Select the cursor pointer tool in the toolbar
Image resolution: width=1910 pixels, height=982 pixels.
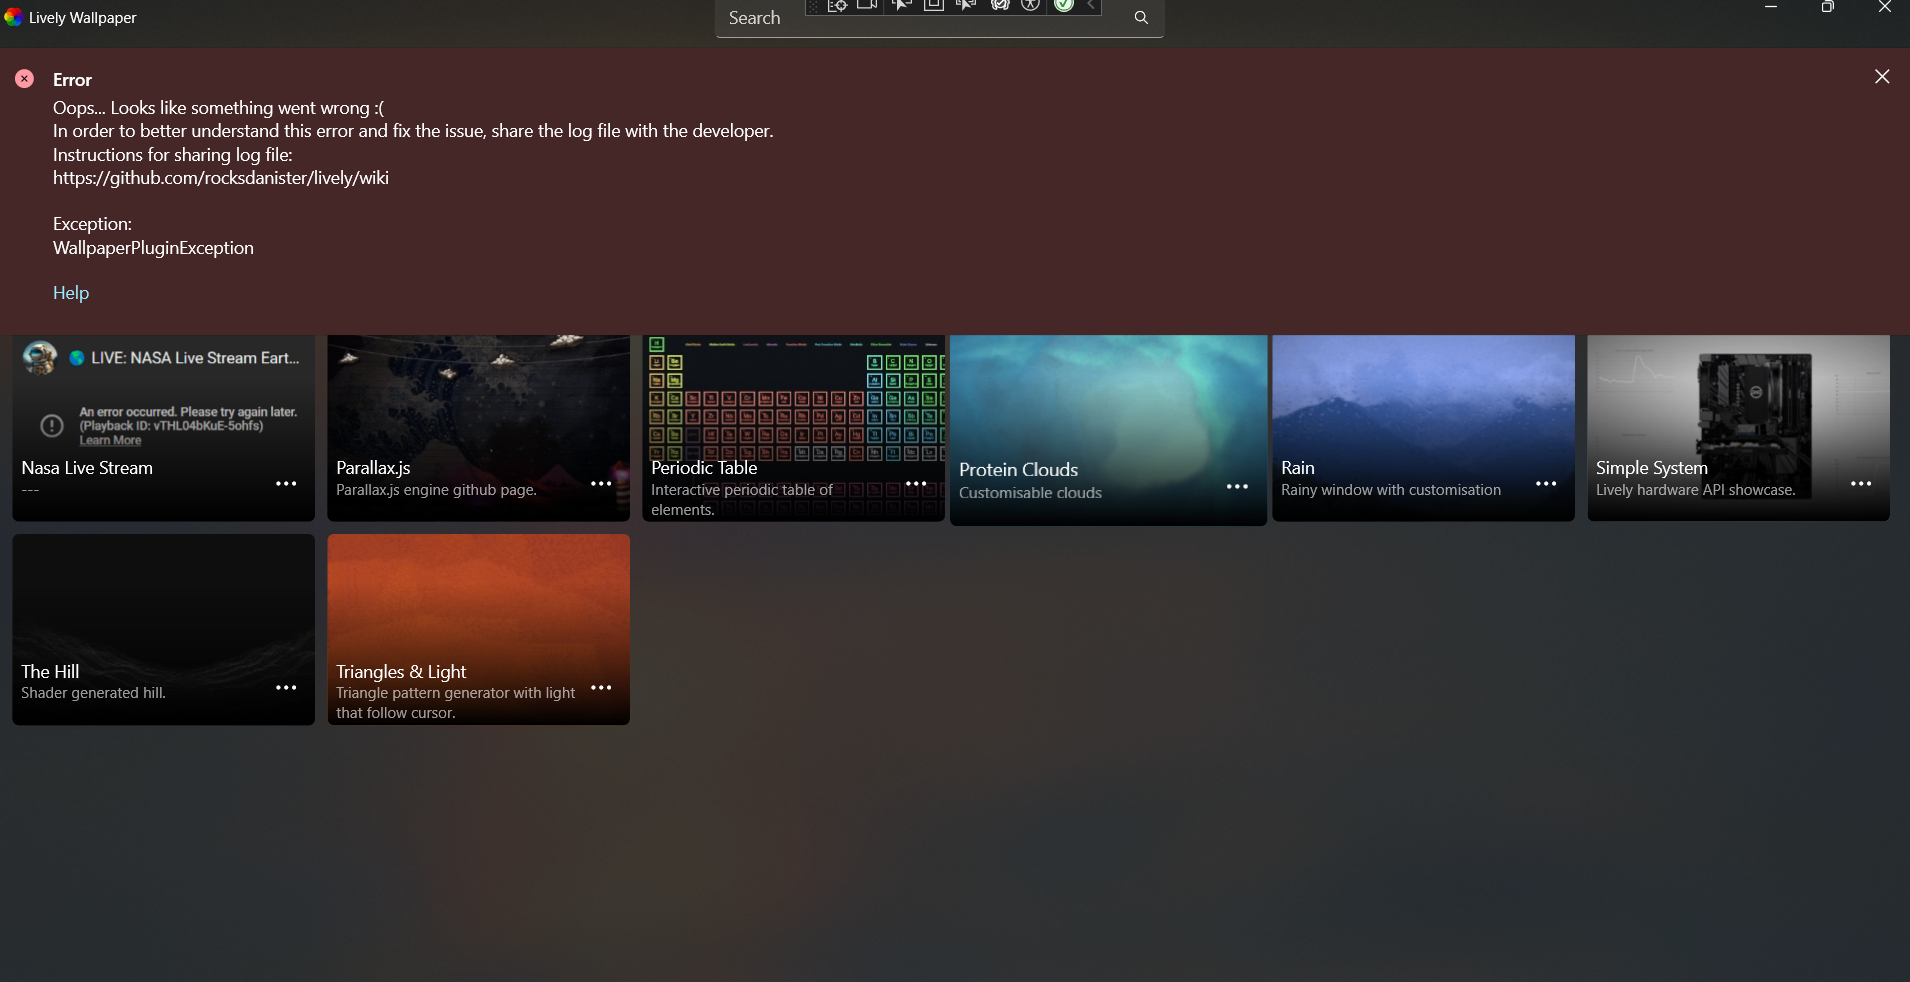pos(901,5)
